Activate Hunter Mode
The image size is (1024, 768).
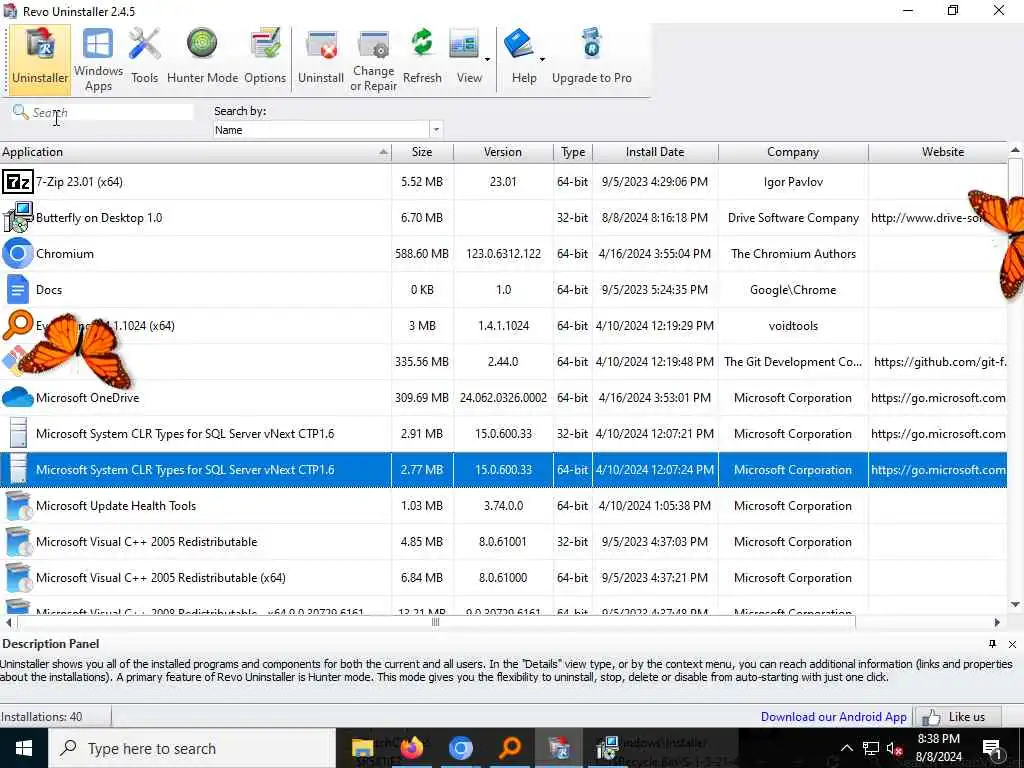coord(202,58)
